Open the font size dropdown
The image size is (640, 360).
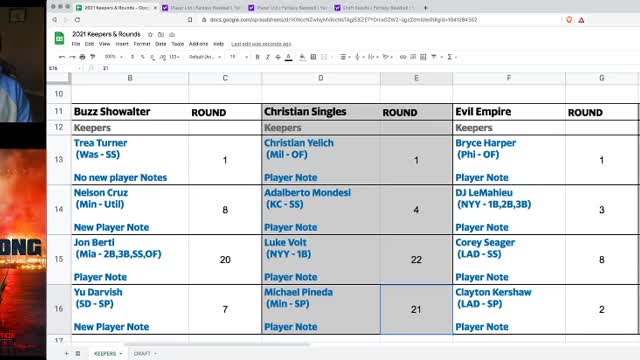point(238,57)
